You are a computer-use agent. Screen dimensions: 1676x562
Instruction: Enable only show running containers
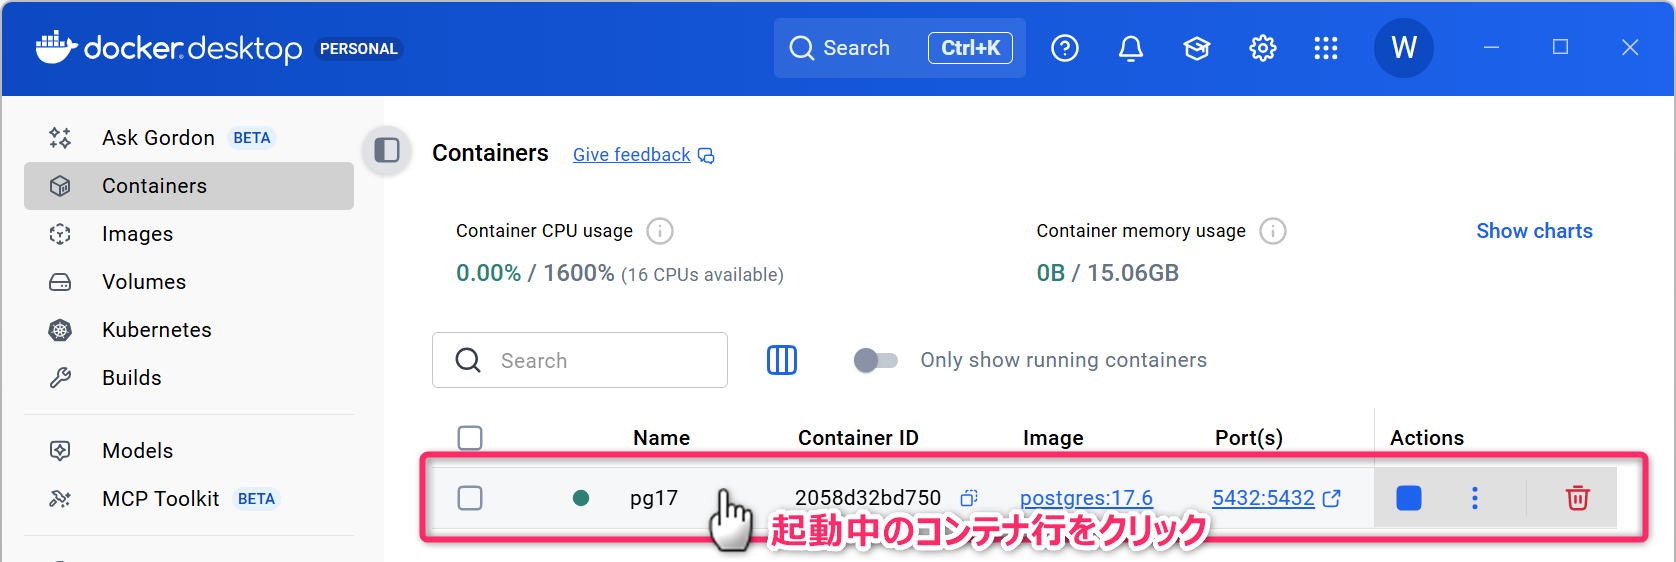(875, 360)
